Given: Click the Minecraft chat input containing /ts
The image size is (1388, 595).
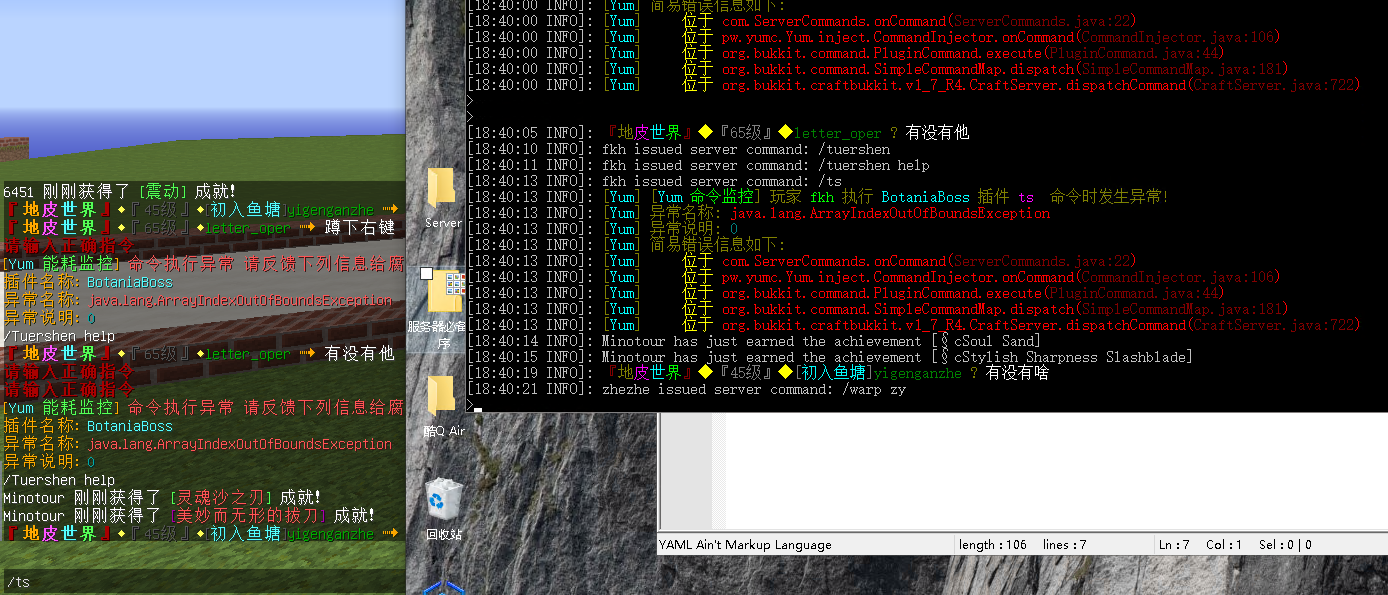Looking at the screenshot, I should 203,581.
